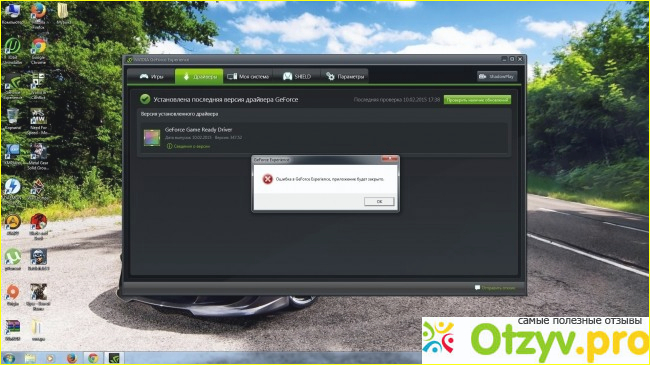Click the NVIDIA icon in the taskbar

114,358
